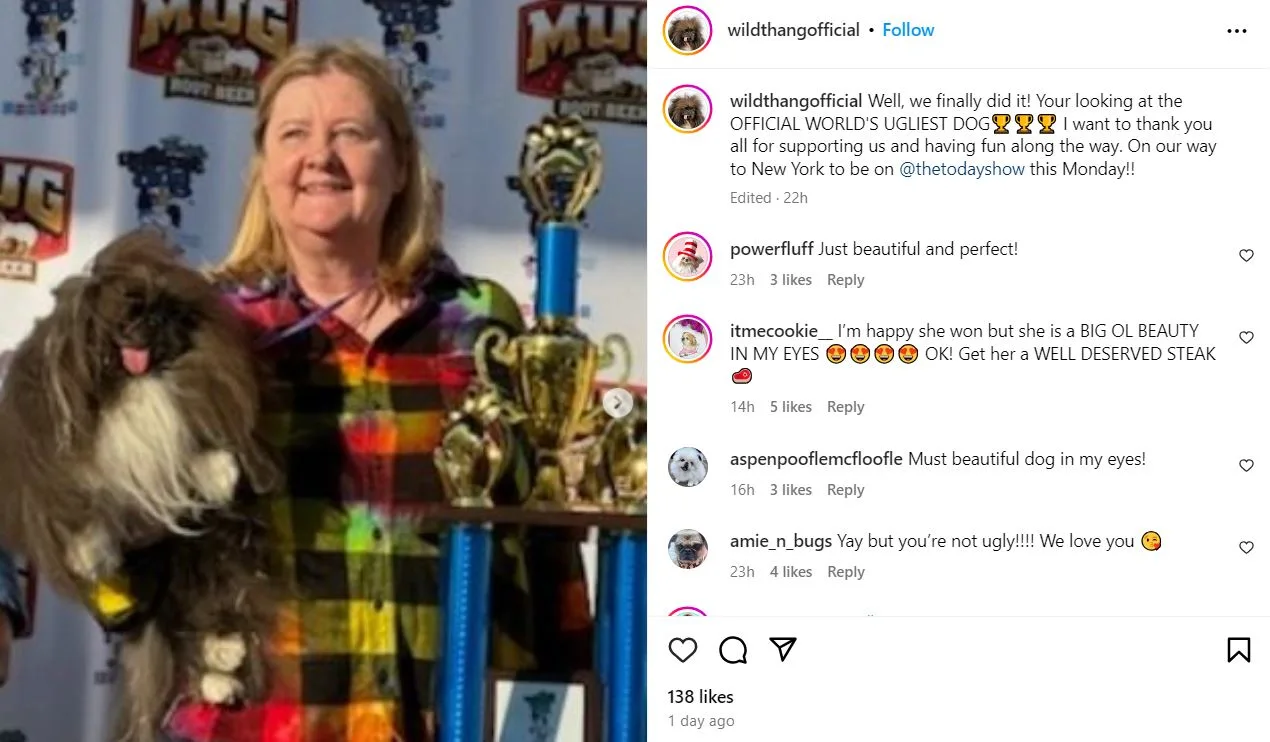The width and height of the screenshot is (1270, 742).
Task: Reply to amie_n_bugs's comment
Action: pos(845,572)
